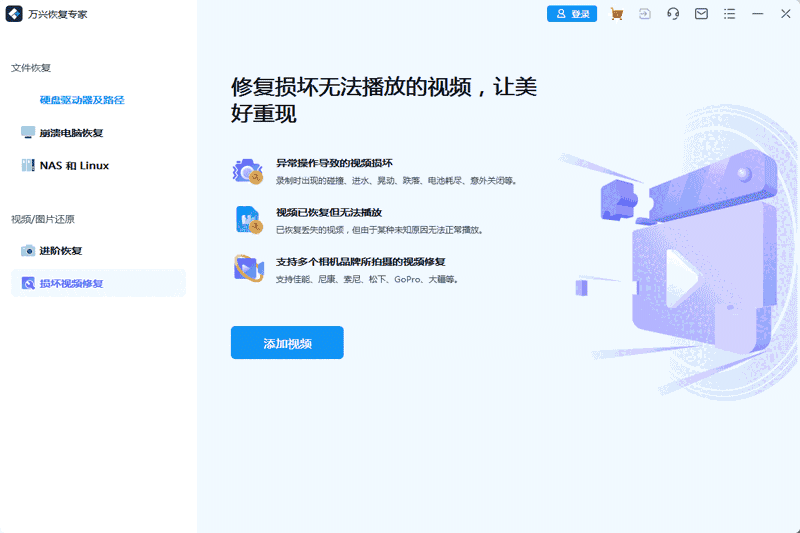Select 崩溃电脑恢复 in sidebar
Viewport: 800px width, 533px height.
tap(71, 133)
